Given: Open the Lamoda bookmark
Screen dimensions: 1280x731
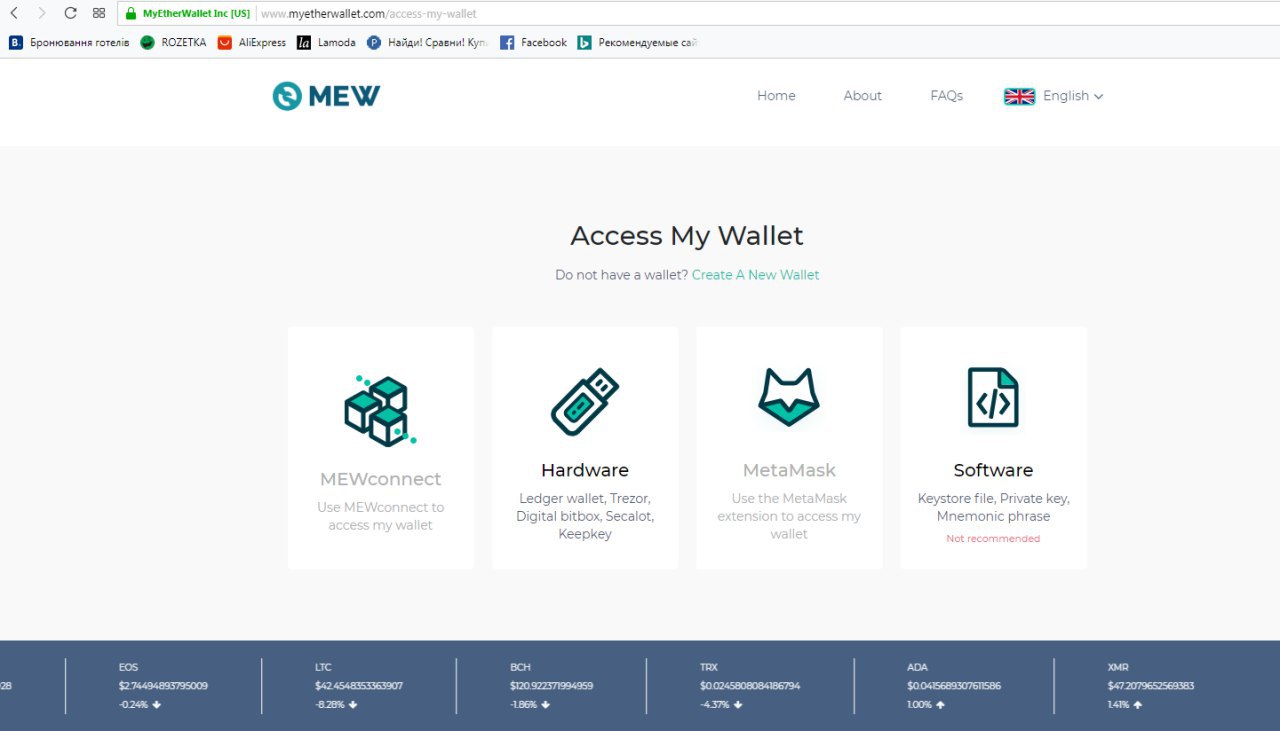Looking at the screenshot, I should tap(326, 42).
